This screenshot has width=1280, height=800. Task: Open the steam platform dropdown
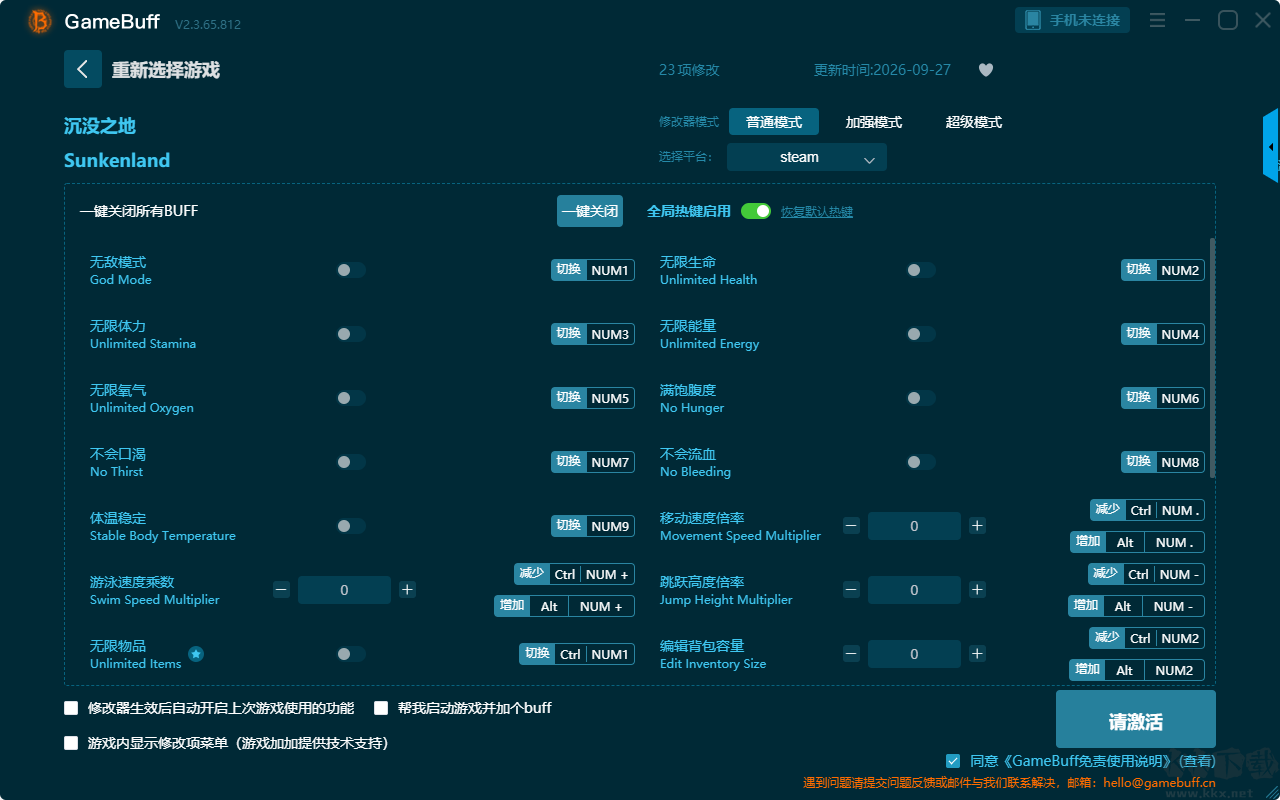pos(807,157)
